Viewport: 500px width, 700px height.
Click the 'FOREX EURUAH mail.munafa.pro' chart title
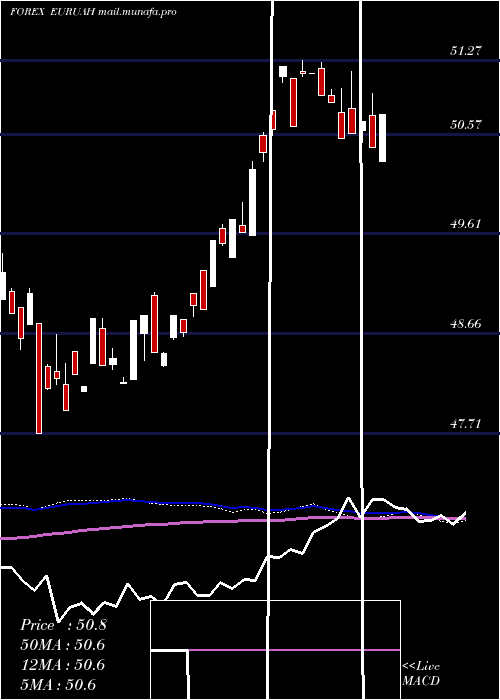[x=93, y=12]
